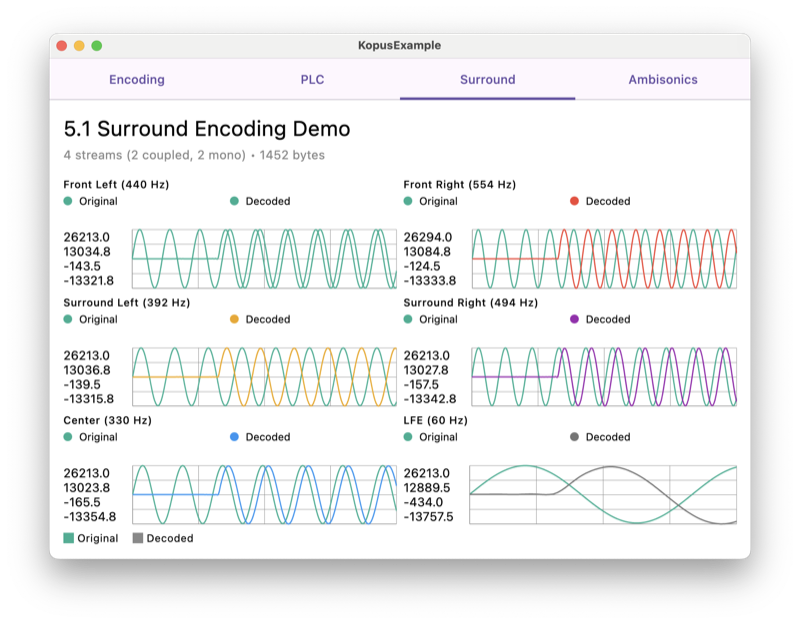Click LFE Original legend dot
Viewport: 800px width, 624px height.
click(x=408, y=437)
